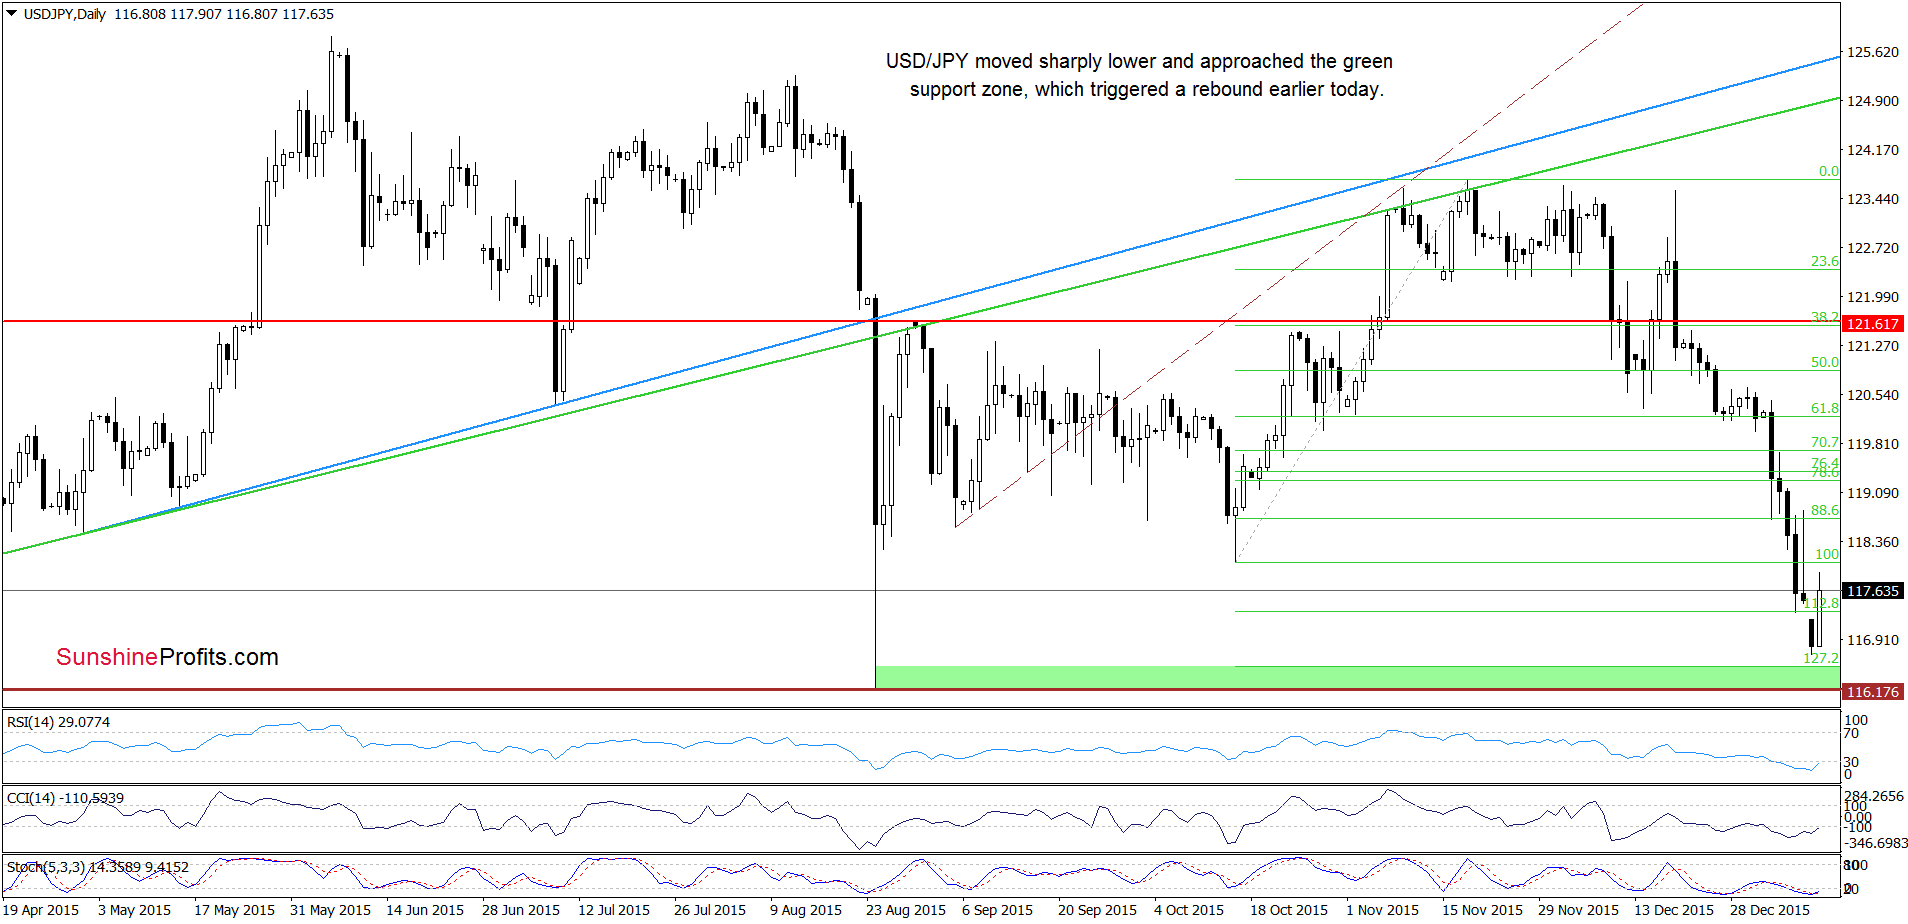Click the Fibonacci 23.6 level label

1825,261
